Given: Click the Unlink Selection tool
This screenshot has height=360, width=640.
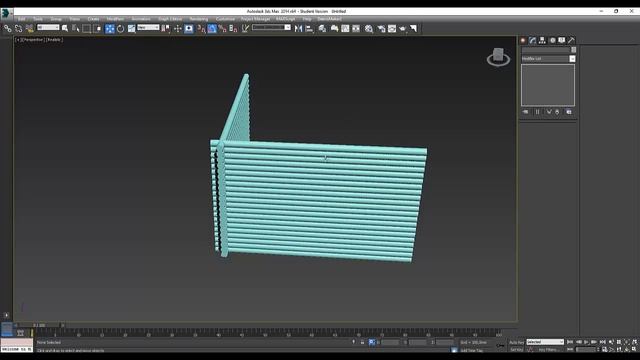Looking at the screenshot, I should pyautogui.click(x=18, y=29).
